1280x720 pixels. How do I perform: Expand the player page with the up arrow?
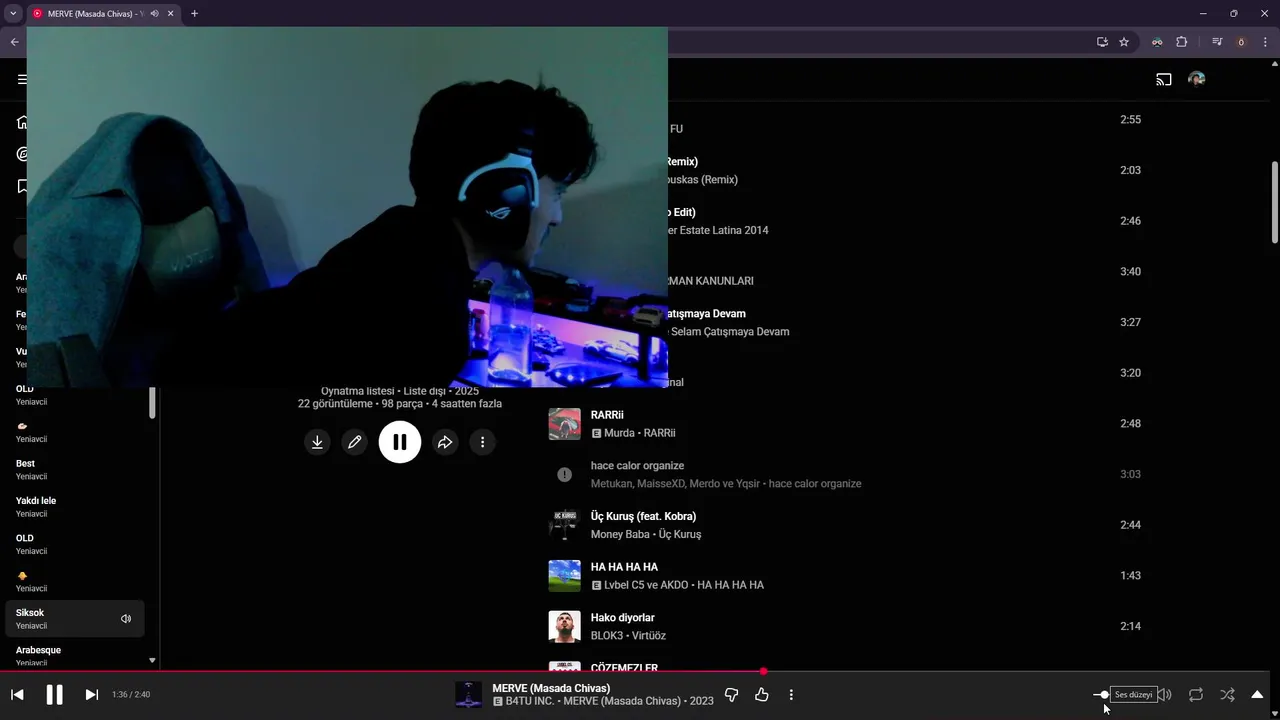[x=1257, y=694]
